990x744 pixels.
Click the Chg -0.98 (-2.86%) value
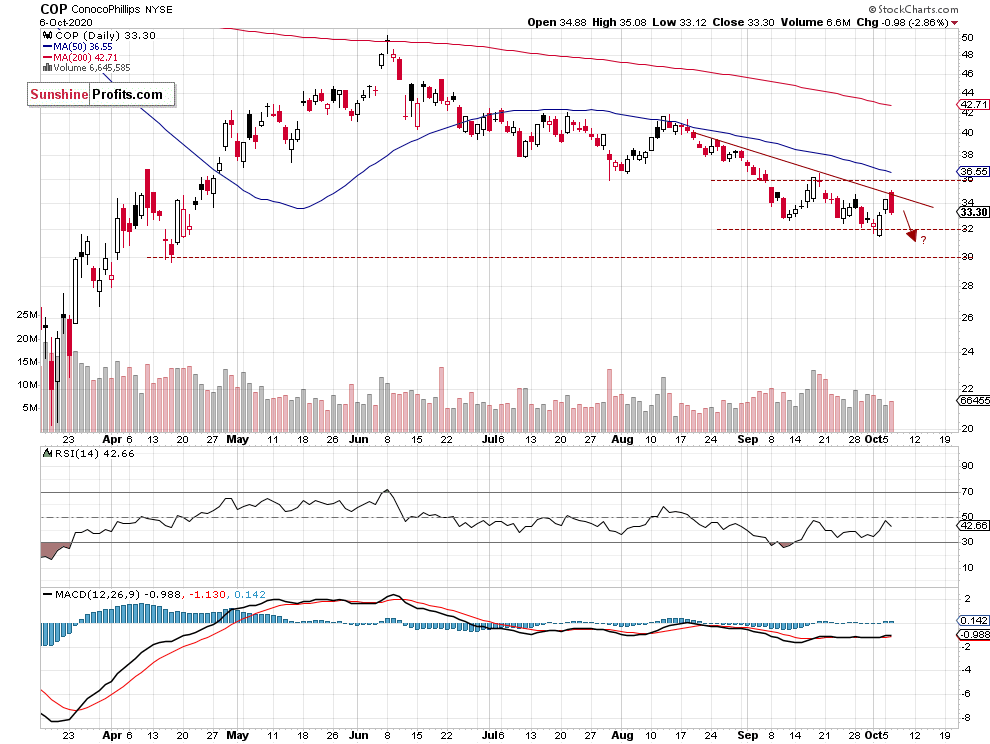click(x=902, y=22)
